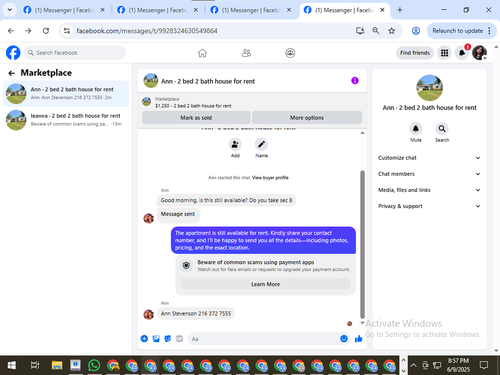Click browser back arrow
Image resolution: width=500 pixels, height=375 pixels.
point(11,31)
